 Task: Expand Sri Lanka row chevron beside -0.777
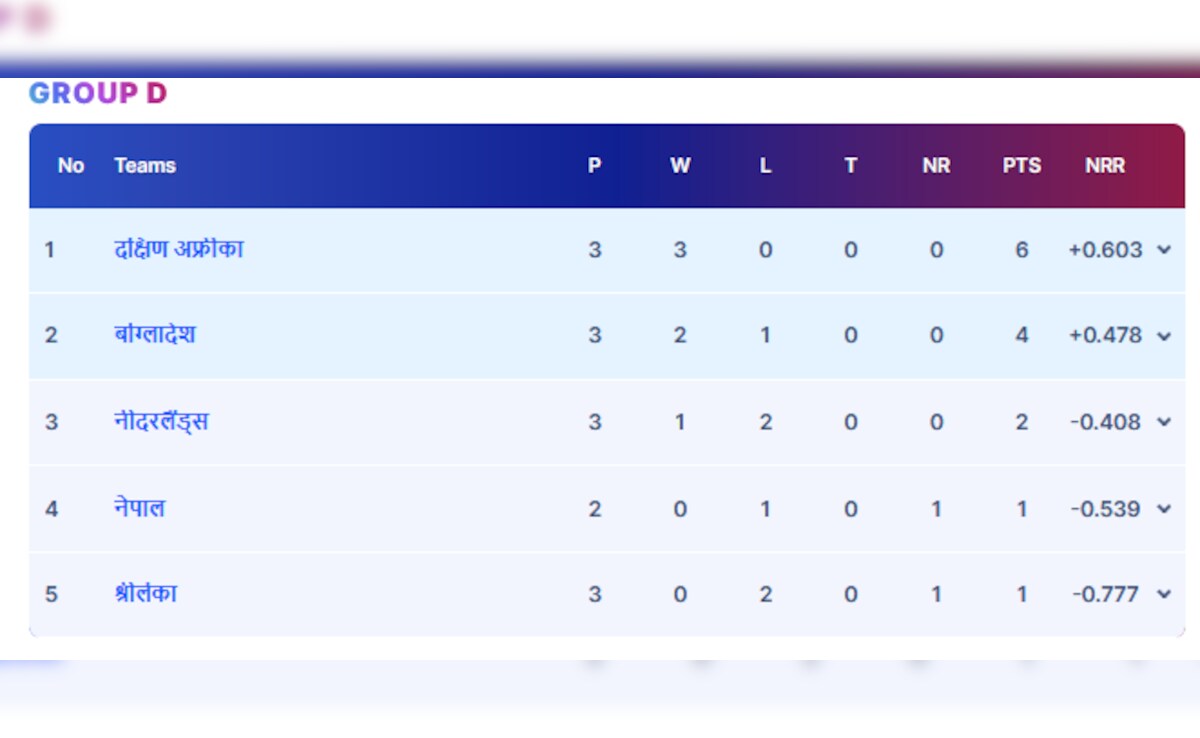[1163, 595]
